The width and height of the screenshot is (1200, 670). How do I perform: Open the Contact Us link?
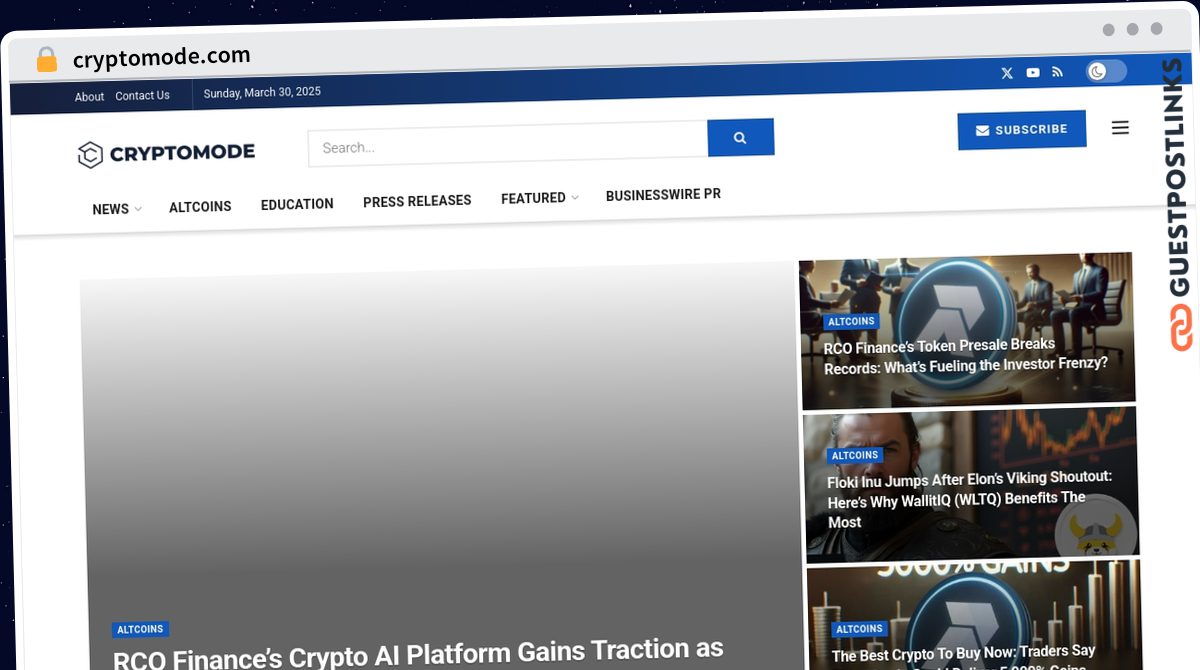pos(142,96)
